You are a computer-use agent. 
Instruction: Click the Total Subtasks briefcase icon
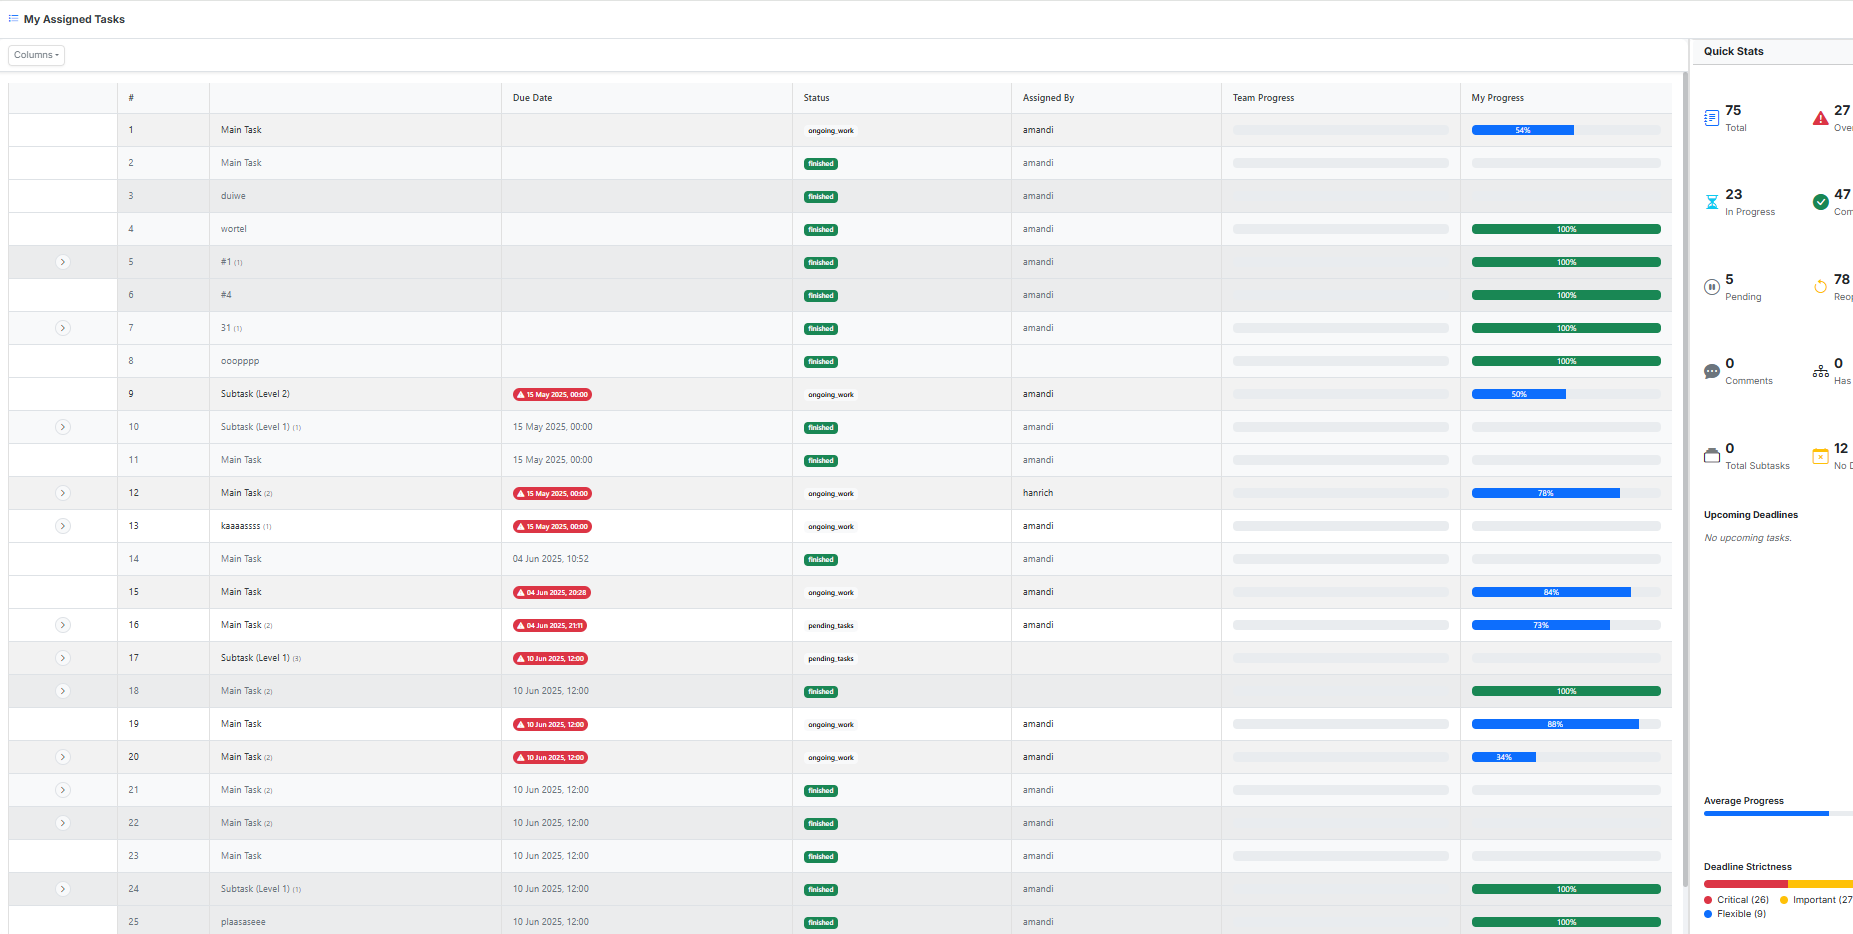coord(1711,456)
